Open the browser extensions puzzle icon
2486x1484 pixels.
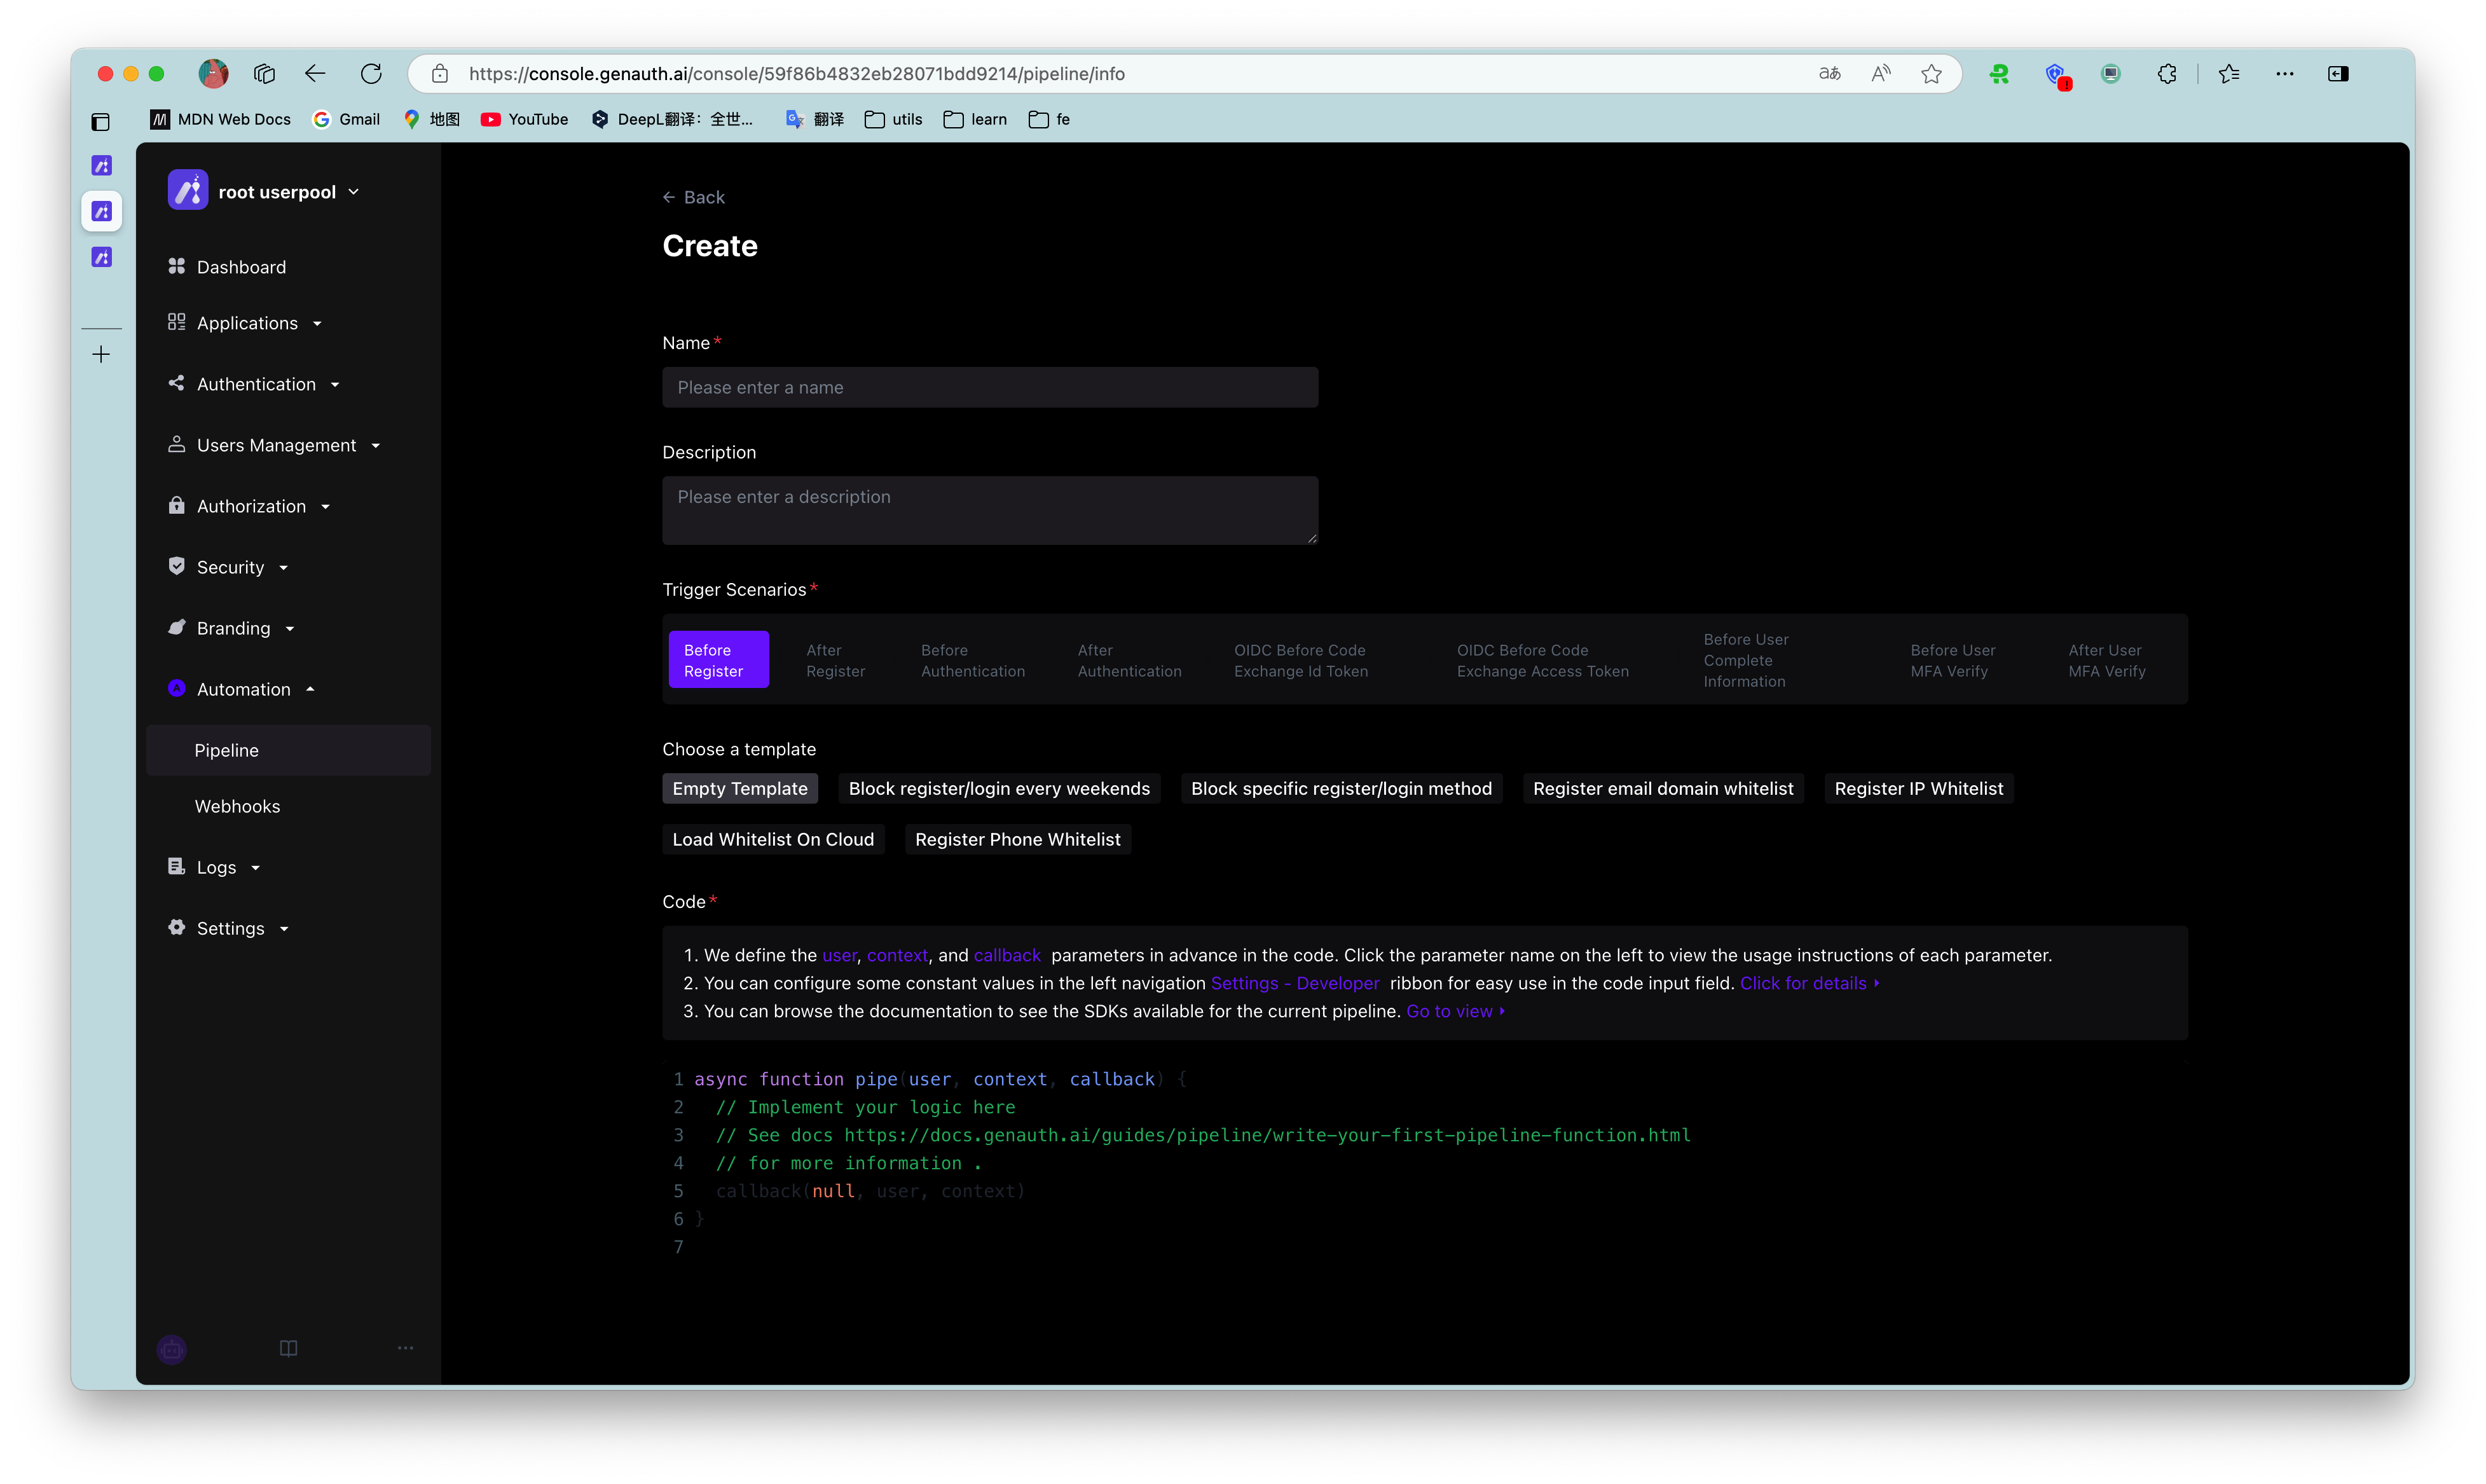tap(2166, 74)
